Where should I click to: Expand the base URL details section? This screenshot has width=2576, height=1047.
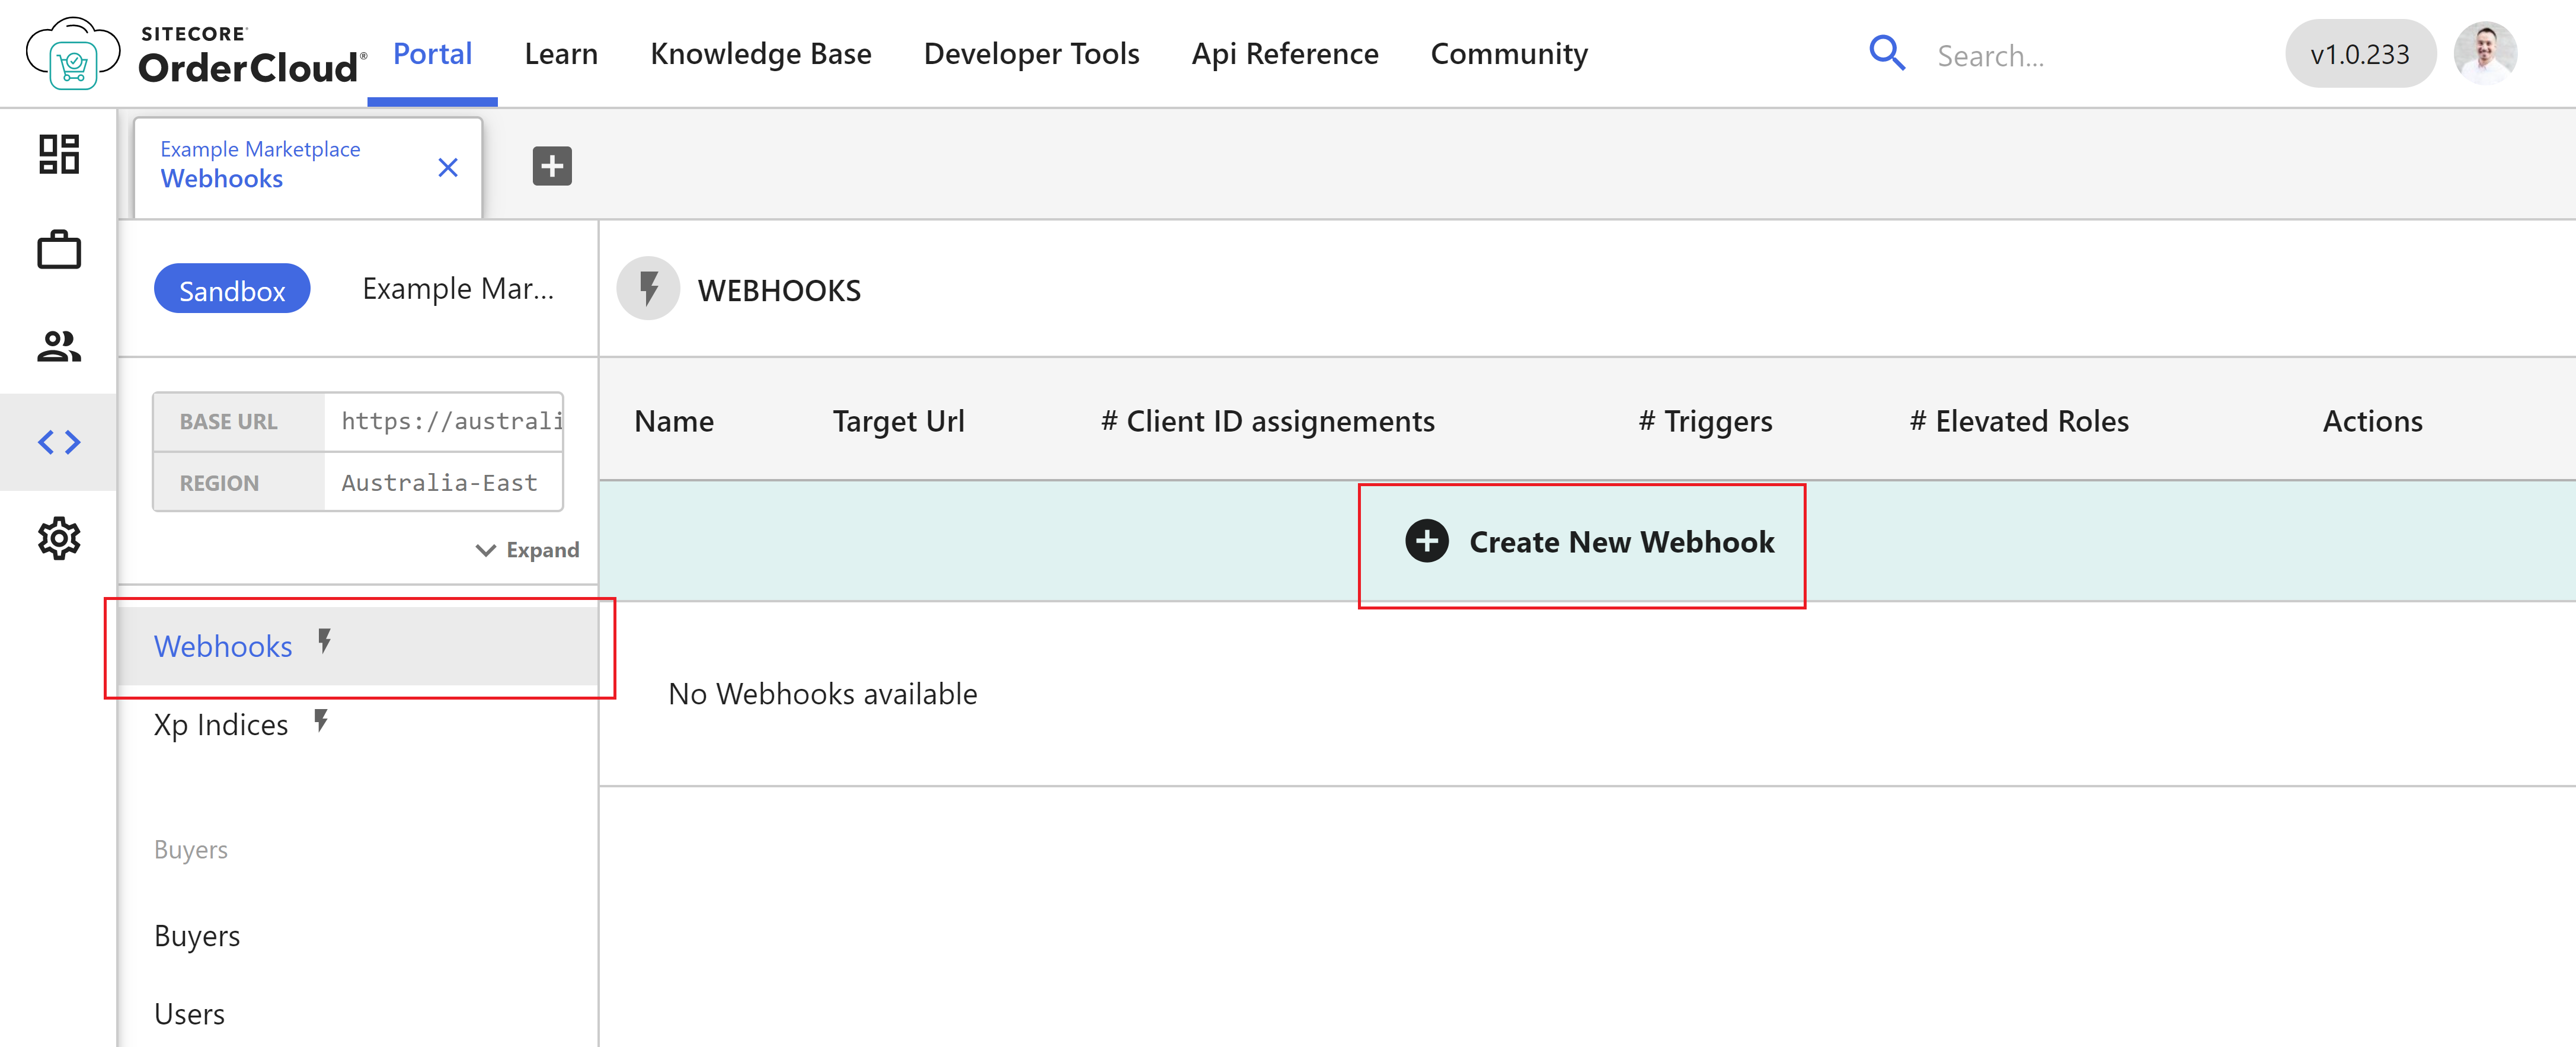click(528, 550)
